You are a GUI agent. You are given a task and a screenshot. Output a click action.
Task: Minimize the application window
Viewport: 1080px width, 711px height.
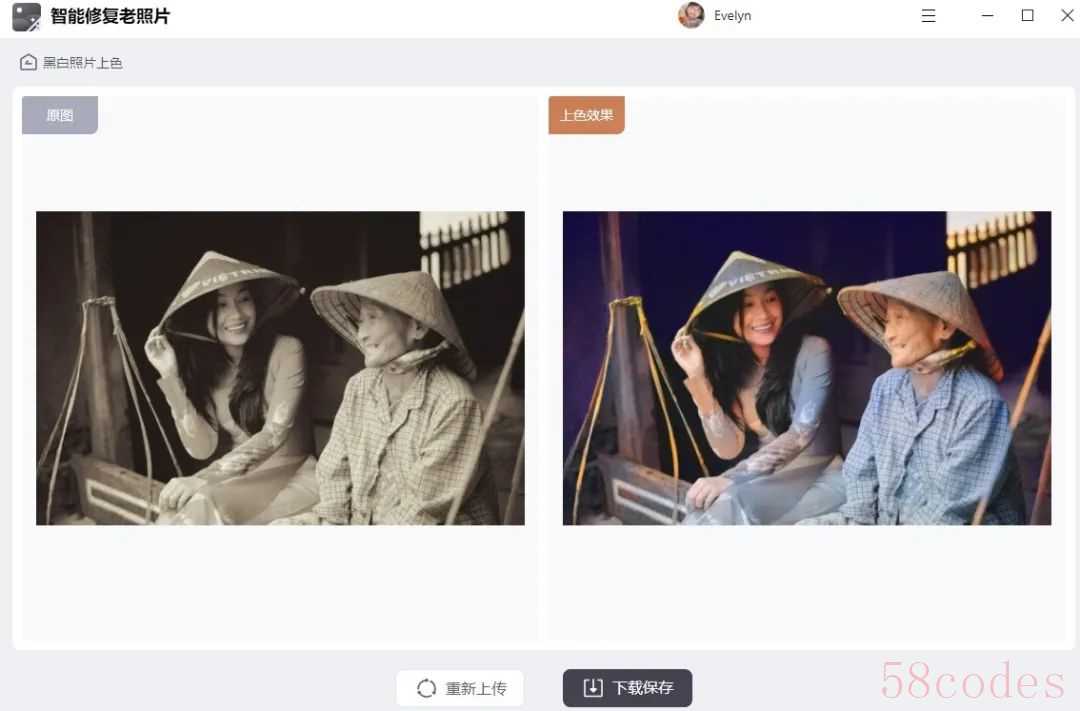coord(988,16)
